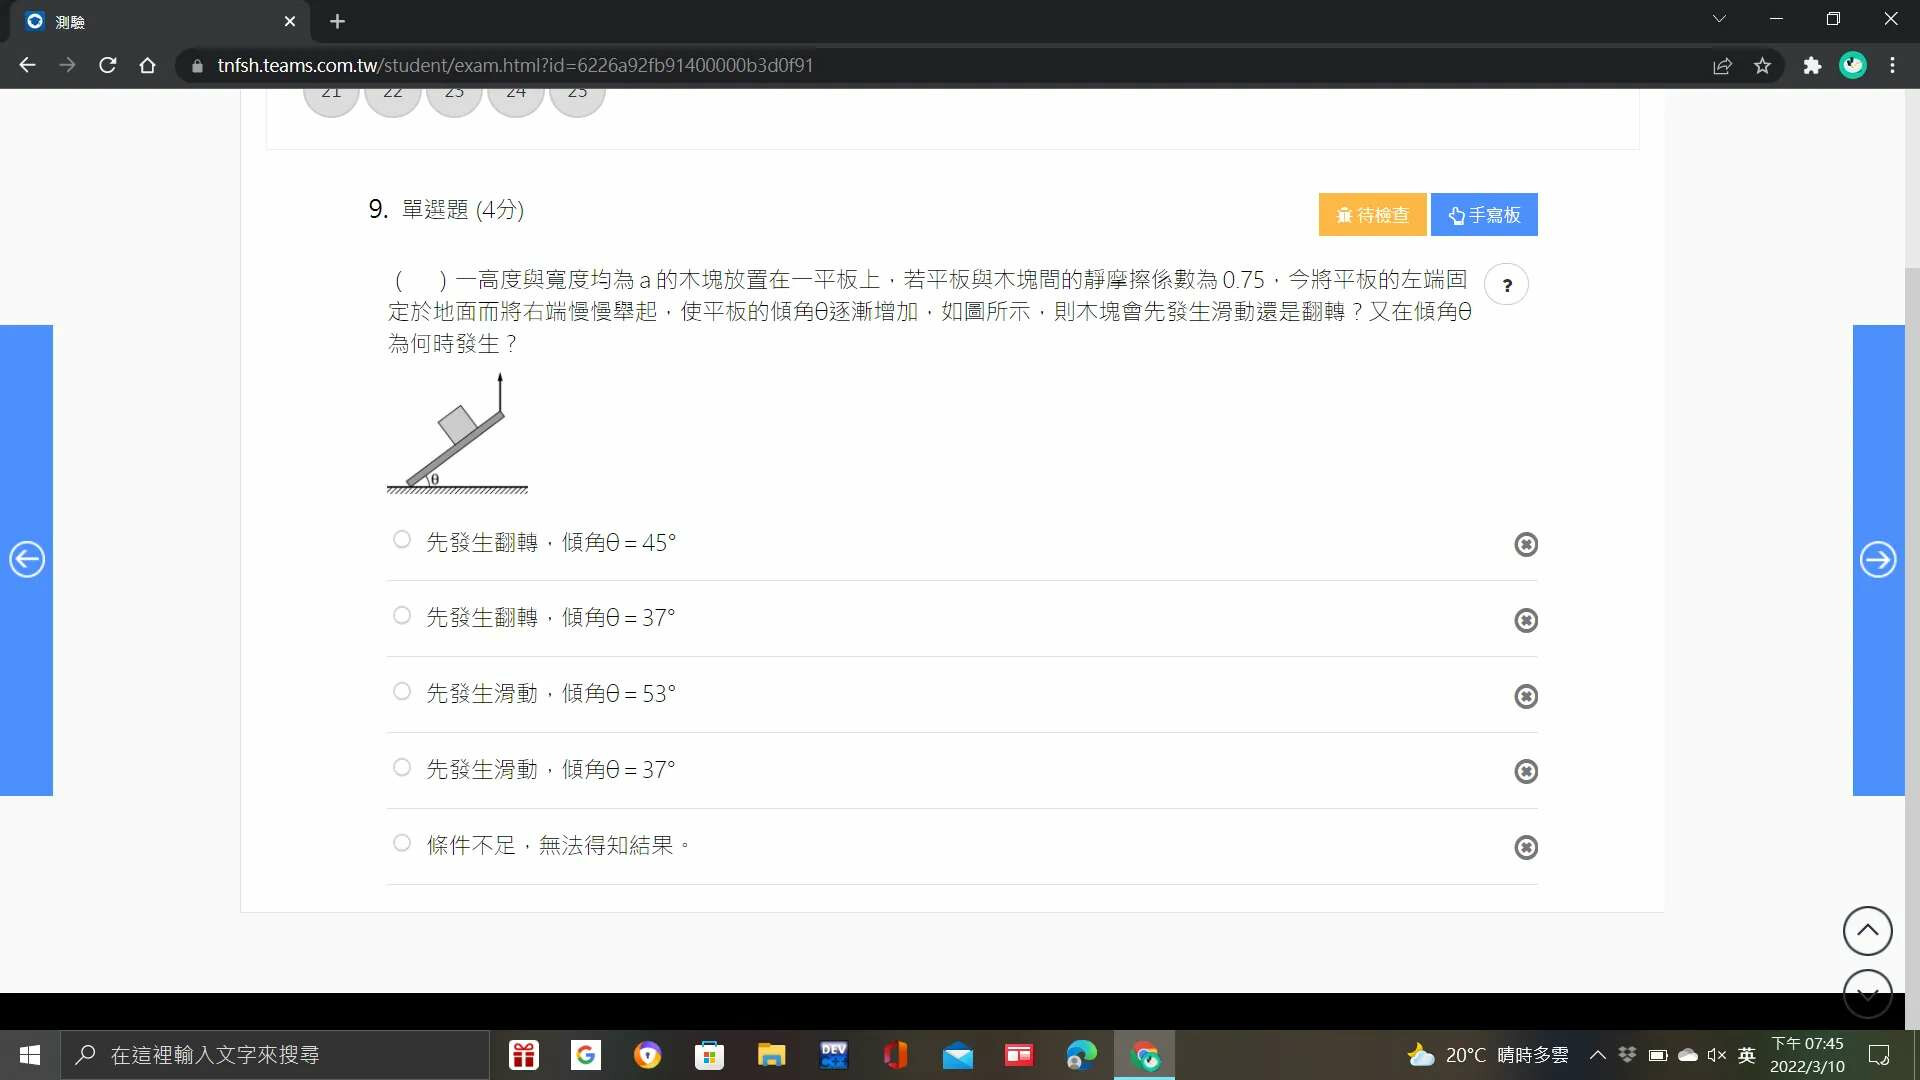Image resolution: width=1920 pixels, height=1080 pixels.
Task: Open the Mail app from the taskbar
Action: tap(957, 1055)
